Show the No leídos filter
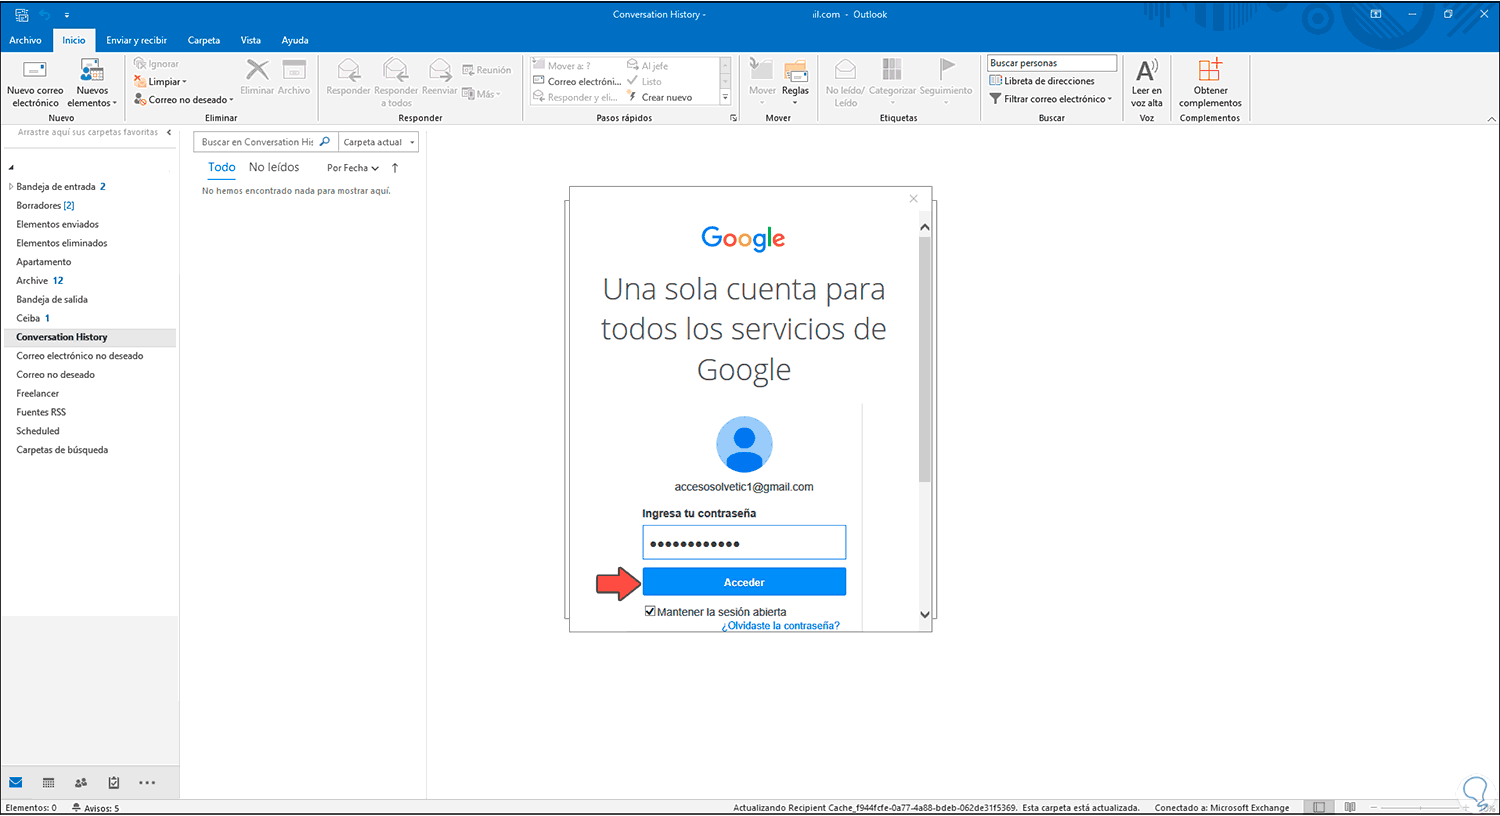Image resolution: width=1500 pixels, height=816 pixels. pyautogui.click(x=274, y=168)
